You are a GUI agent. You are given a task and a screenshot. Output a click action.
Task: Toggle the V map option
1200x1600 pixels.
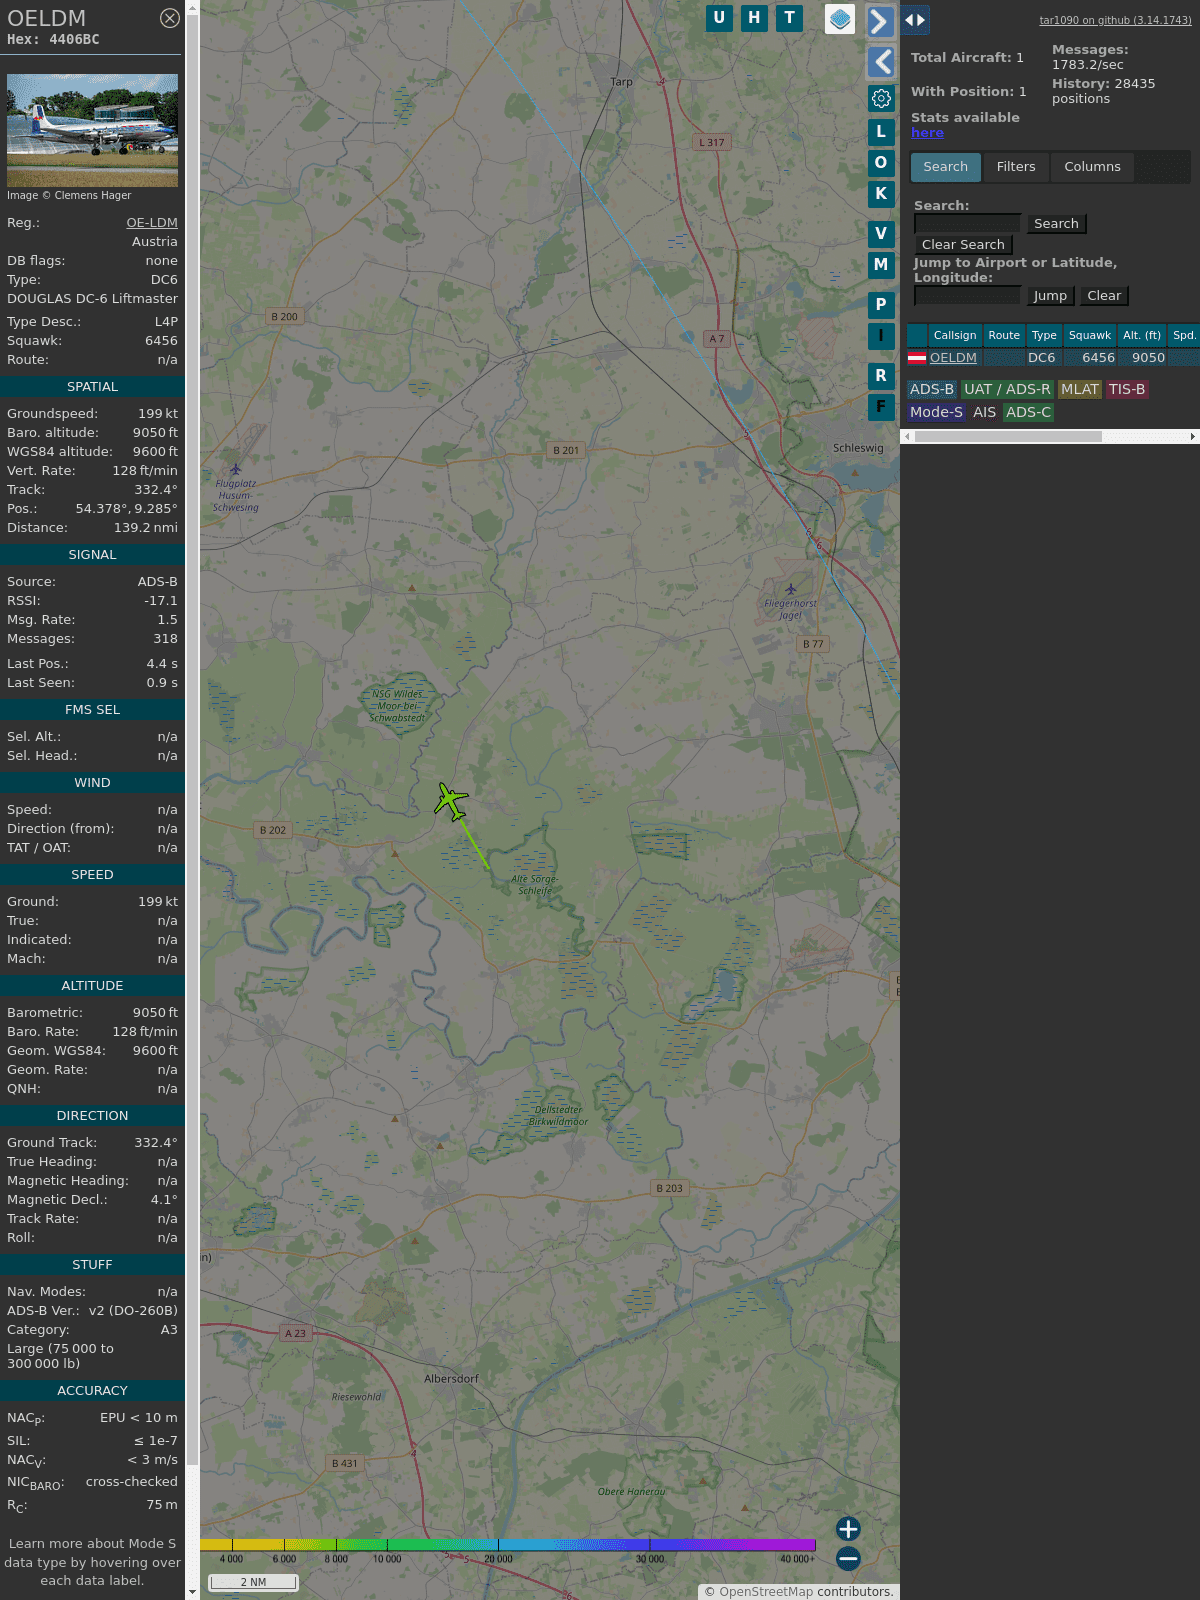[881, 234]
